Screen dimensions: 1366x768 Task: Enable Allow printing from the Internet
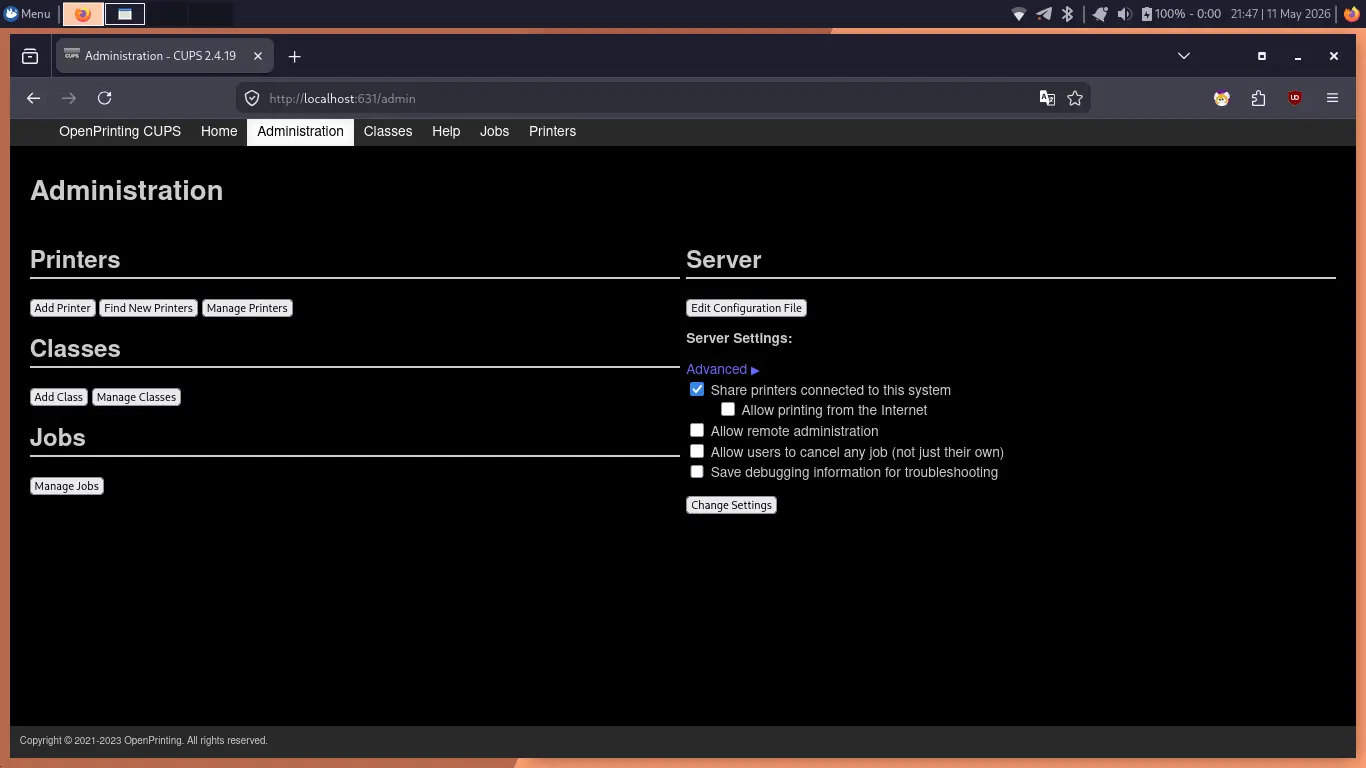728,409
